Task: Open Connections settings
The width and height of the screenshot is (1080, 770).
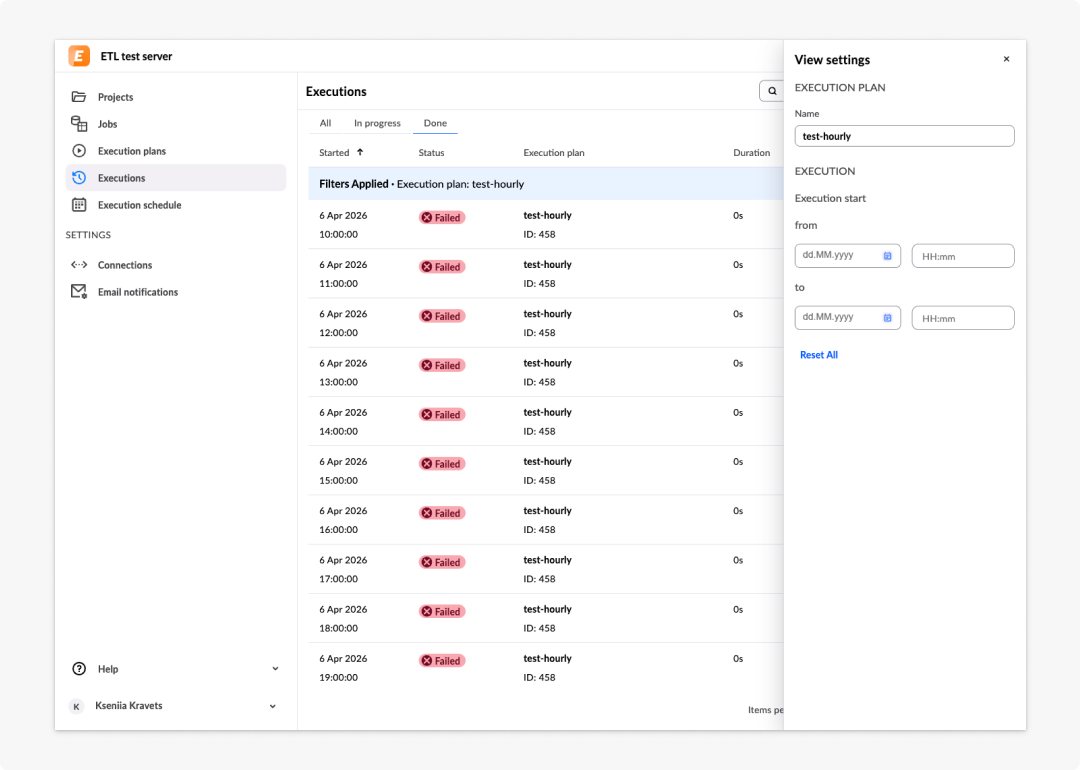Action: click(176, 264)
